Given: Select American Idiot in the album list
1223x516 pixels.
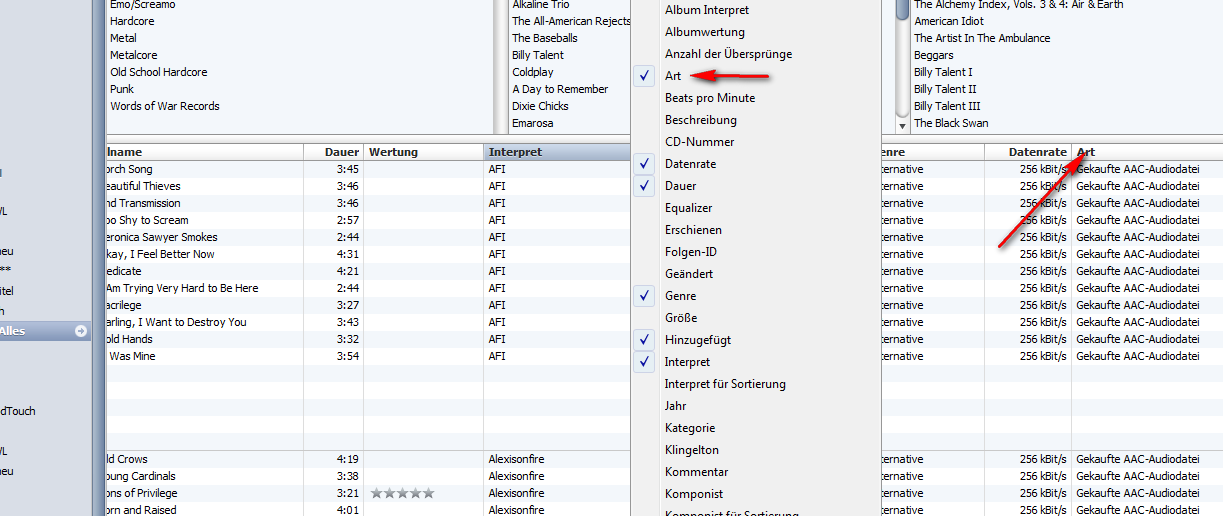Looking at the screenshot, I should [x=951, y=21].
